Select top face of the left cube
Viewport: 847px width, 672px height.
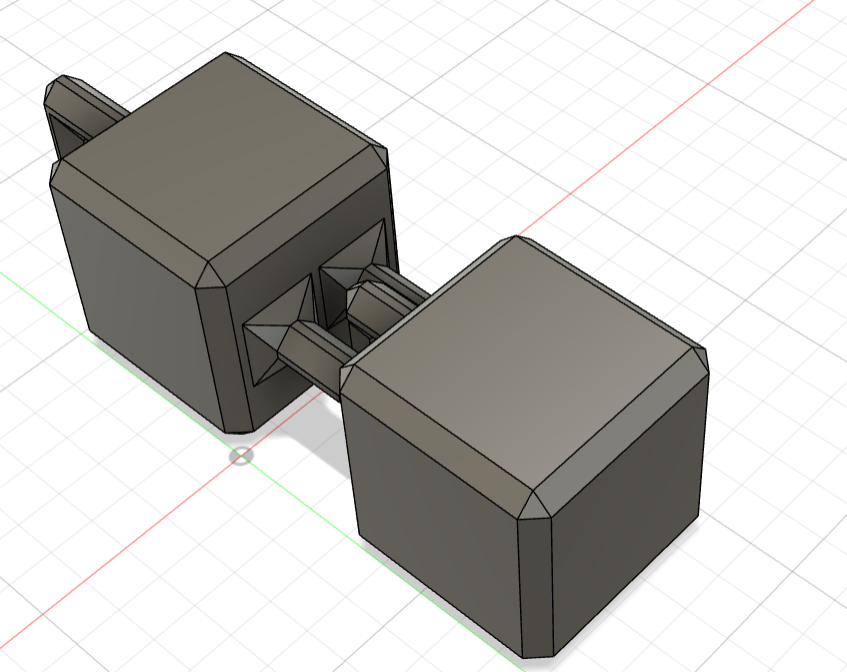(x=219, y=158)
